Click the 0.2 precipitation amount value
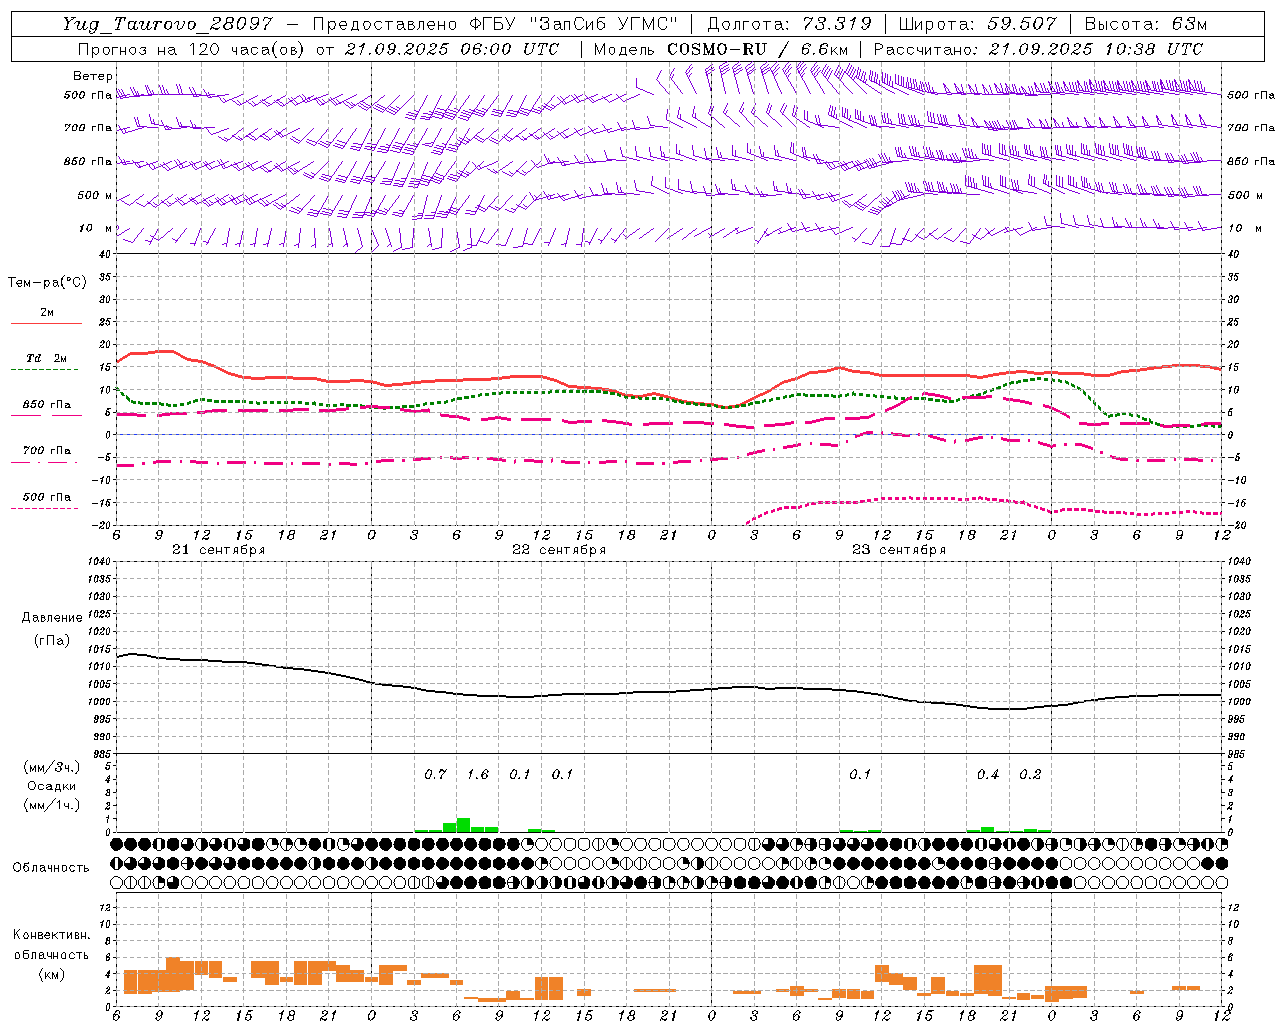Viewport: 1280px width, 1024px height. pos(1030,774)
